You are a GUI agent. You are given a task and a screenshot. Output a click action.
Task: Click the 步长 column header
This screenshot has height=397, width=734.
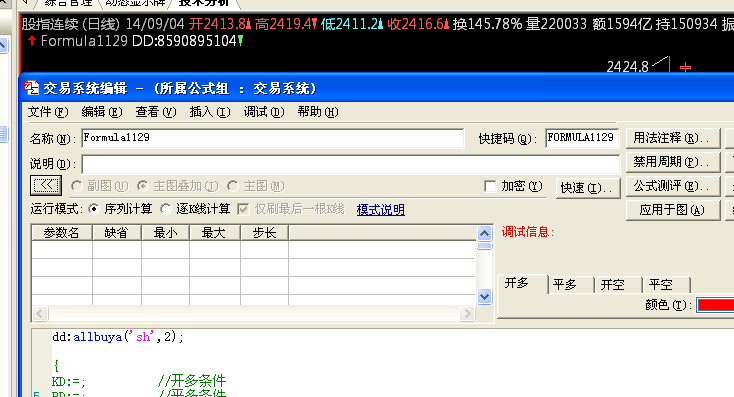click(264, 233)
